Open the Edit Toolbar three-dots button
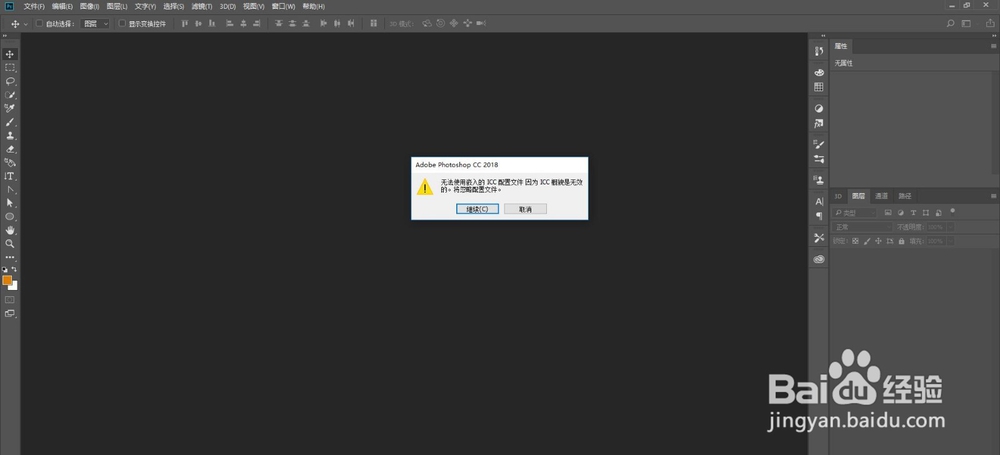1000x455 pixels. (x=10, y=257)
